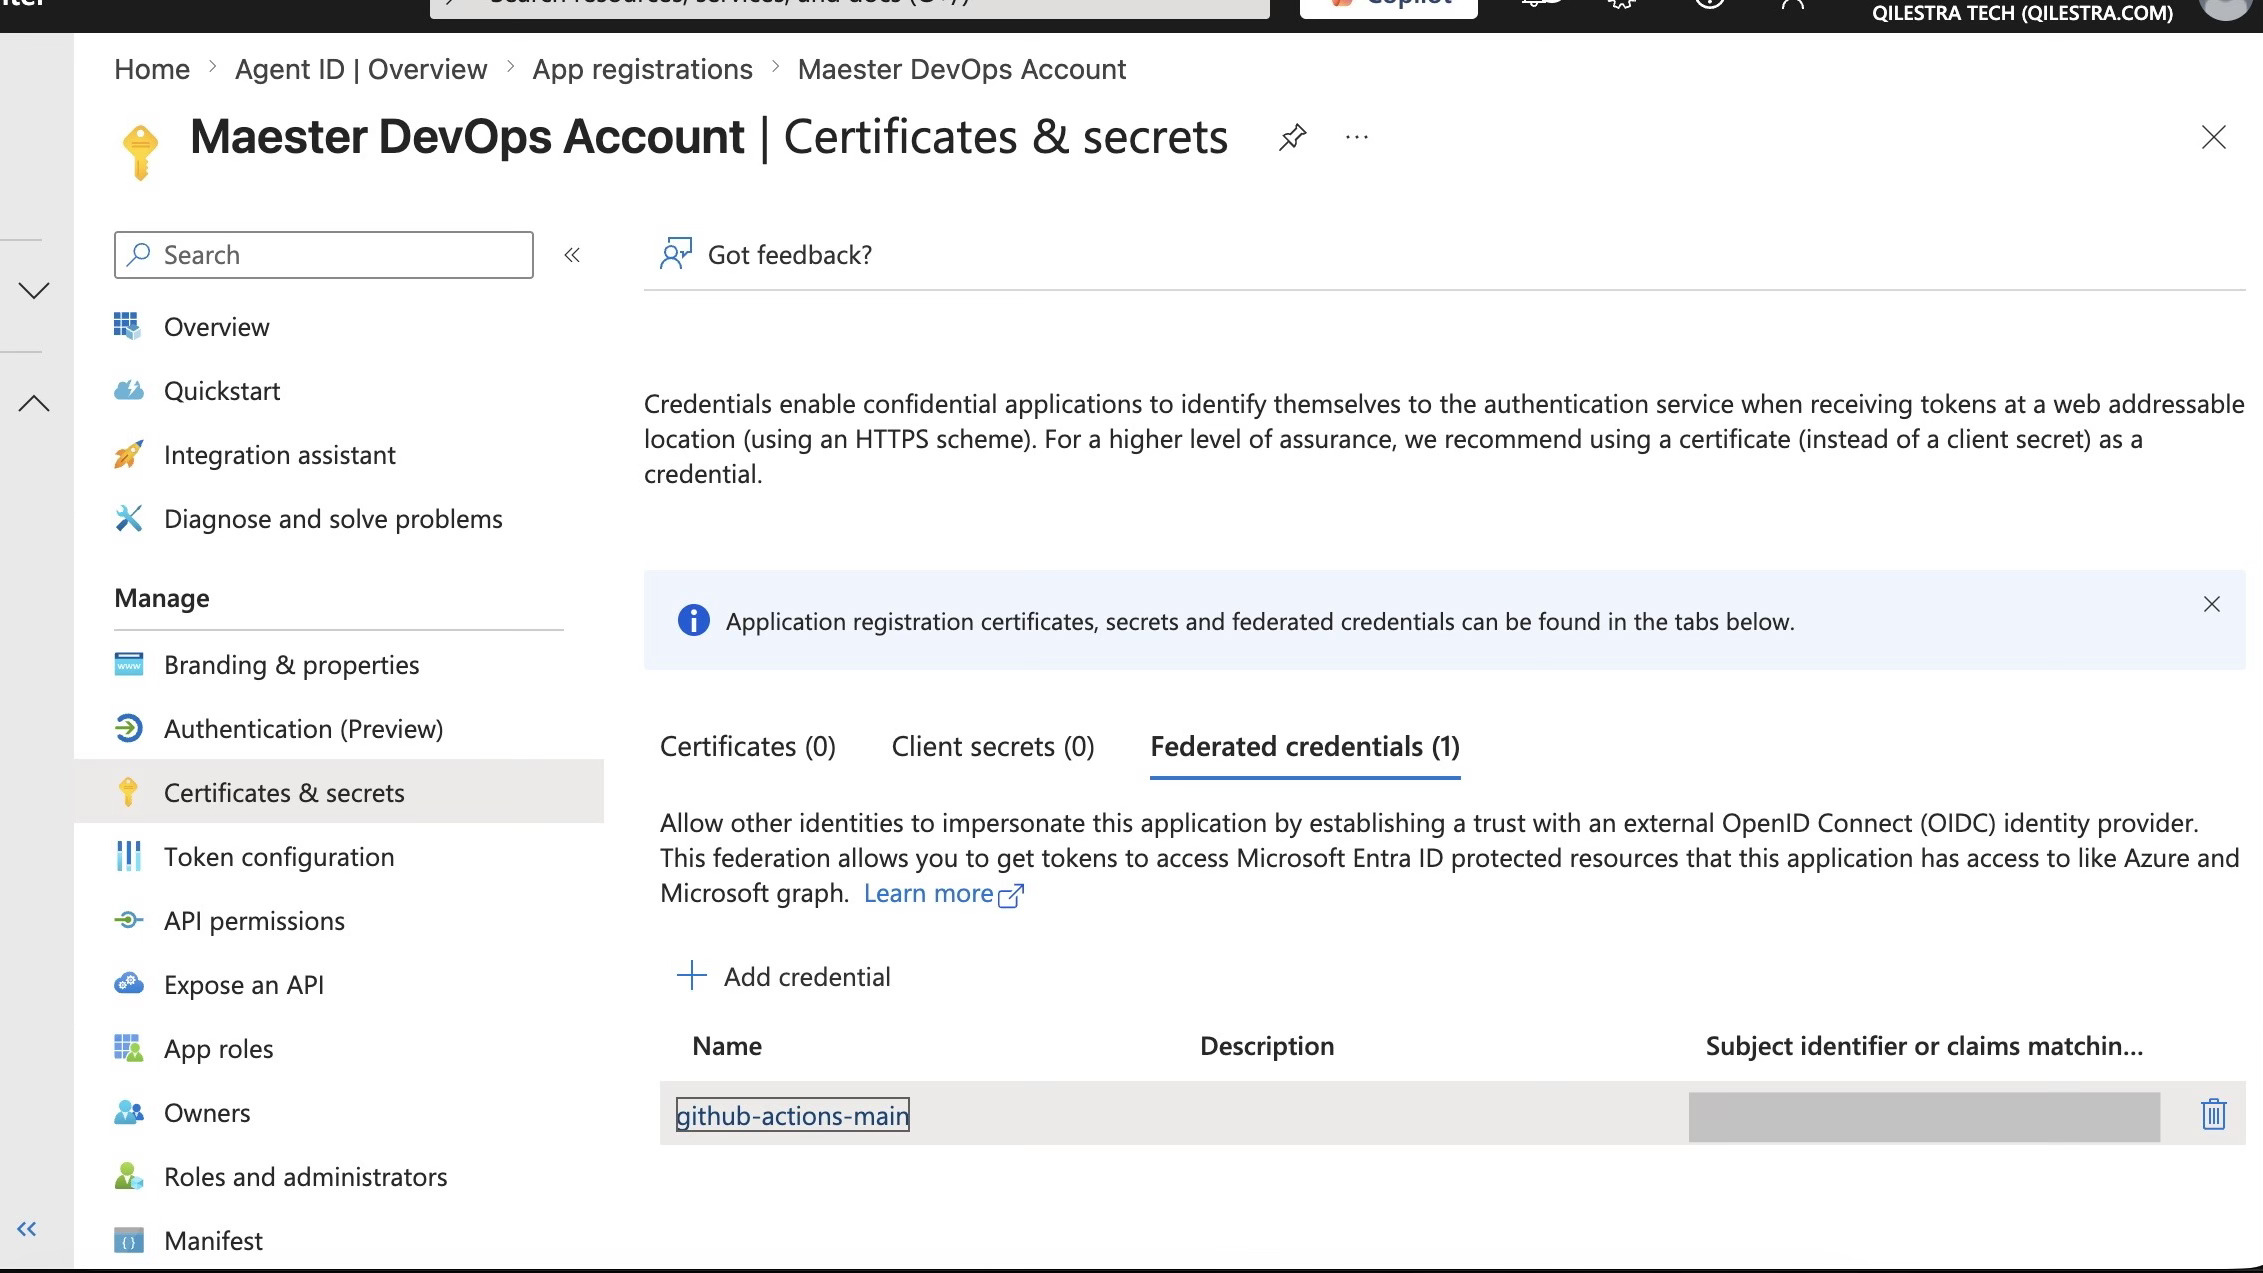2263x1273 pixels.
Task: Open the github-actions-main credential
Action: pos(792,1115)
